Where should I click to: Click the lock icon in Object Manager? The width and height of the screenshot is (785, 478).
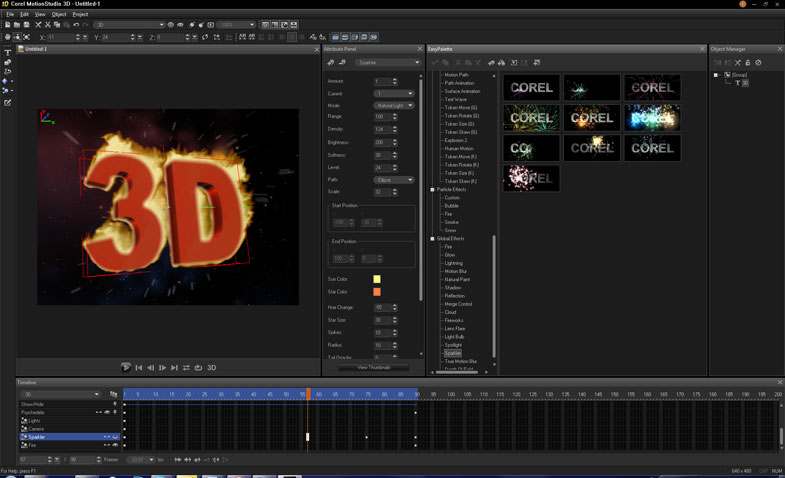[x=748, y=63]
